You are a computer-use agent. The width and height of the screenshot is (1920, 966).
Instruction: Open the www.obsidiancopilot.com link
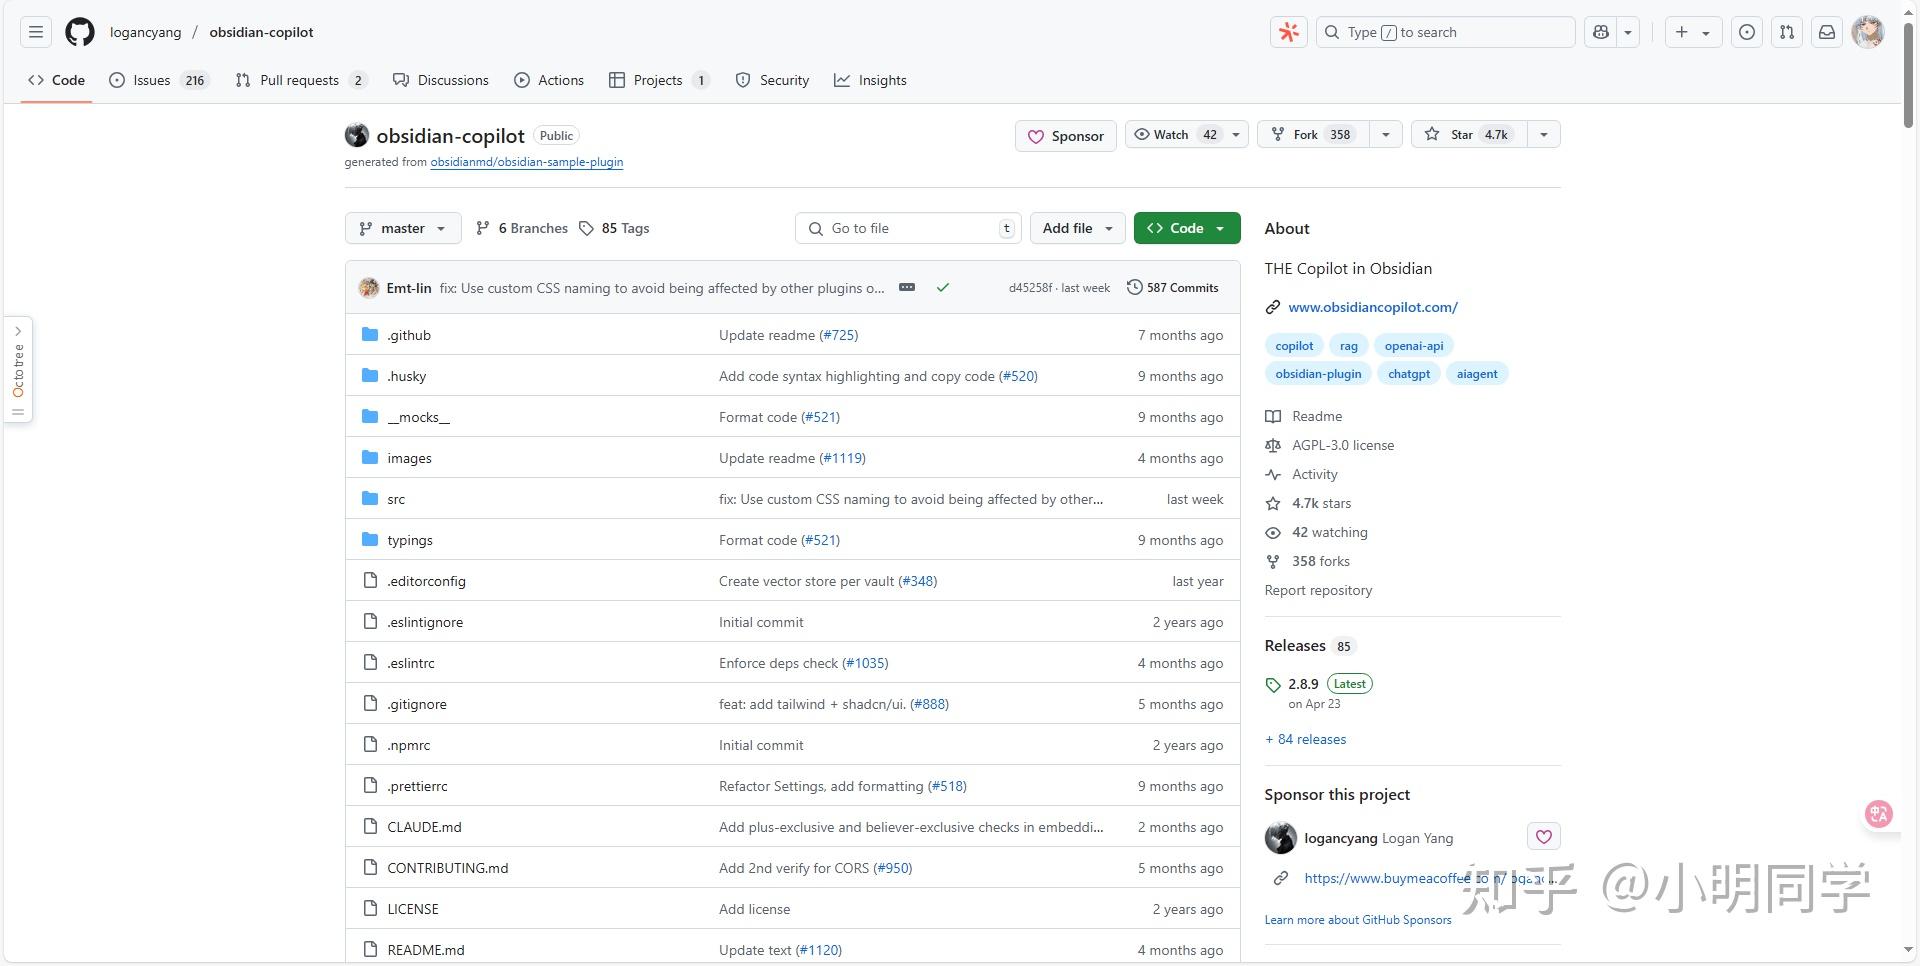(1373, 307)
